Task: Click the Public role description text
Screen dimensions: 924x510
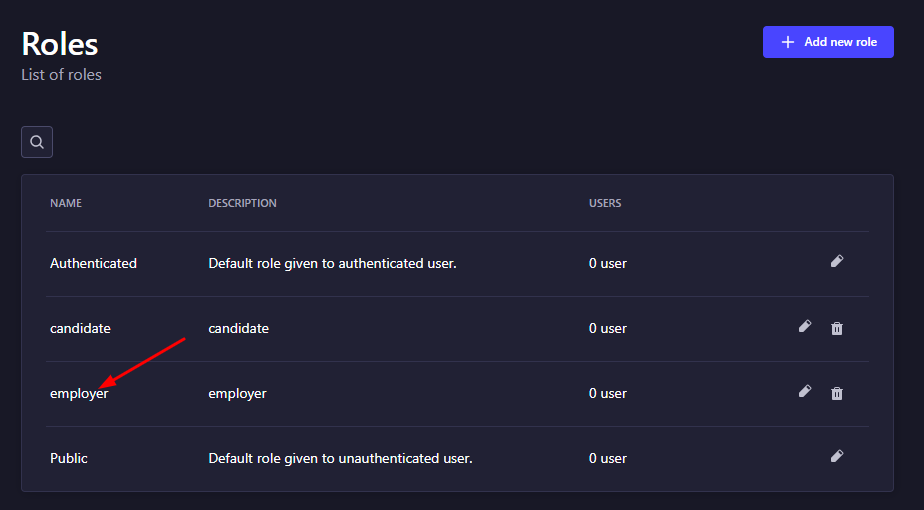Action: [341, 458]
